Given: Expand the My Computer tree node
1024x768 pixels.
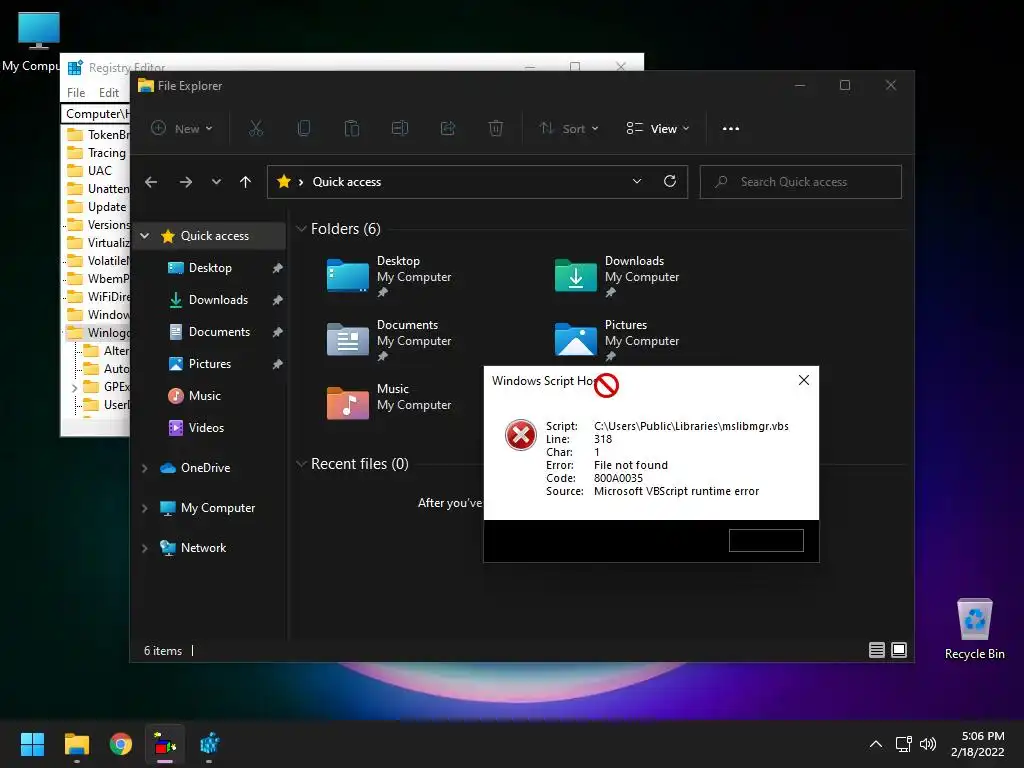Looking at the screenshot, I should pyautogui.click(x=145, y=508).
